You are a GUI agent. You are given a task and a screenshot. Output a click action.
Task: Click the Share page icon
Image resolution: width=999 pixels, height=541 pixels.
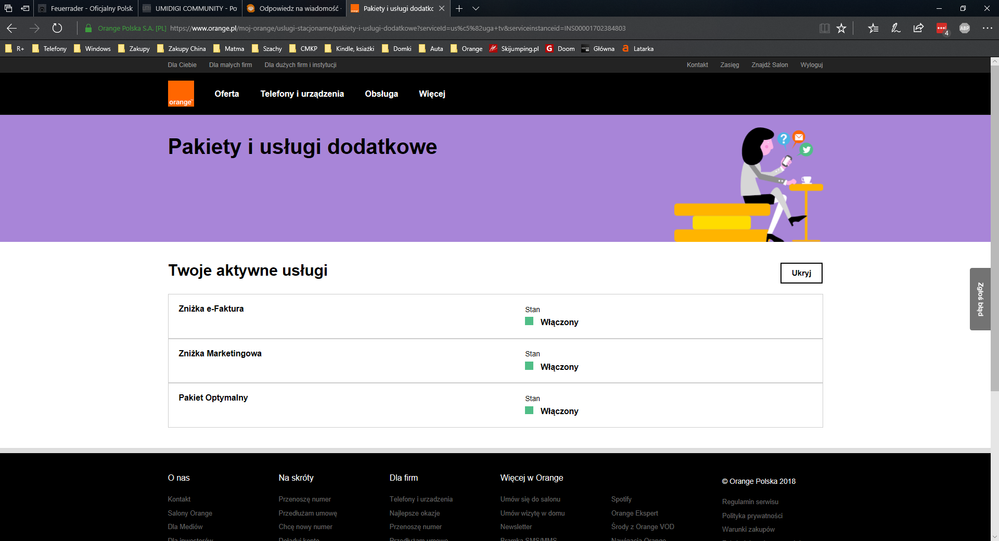pos(918,28)
